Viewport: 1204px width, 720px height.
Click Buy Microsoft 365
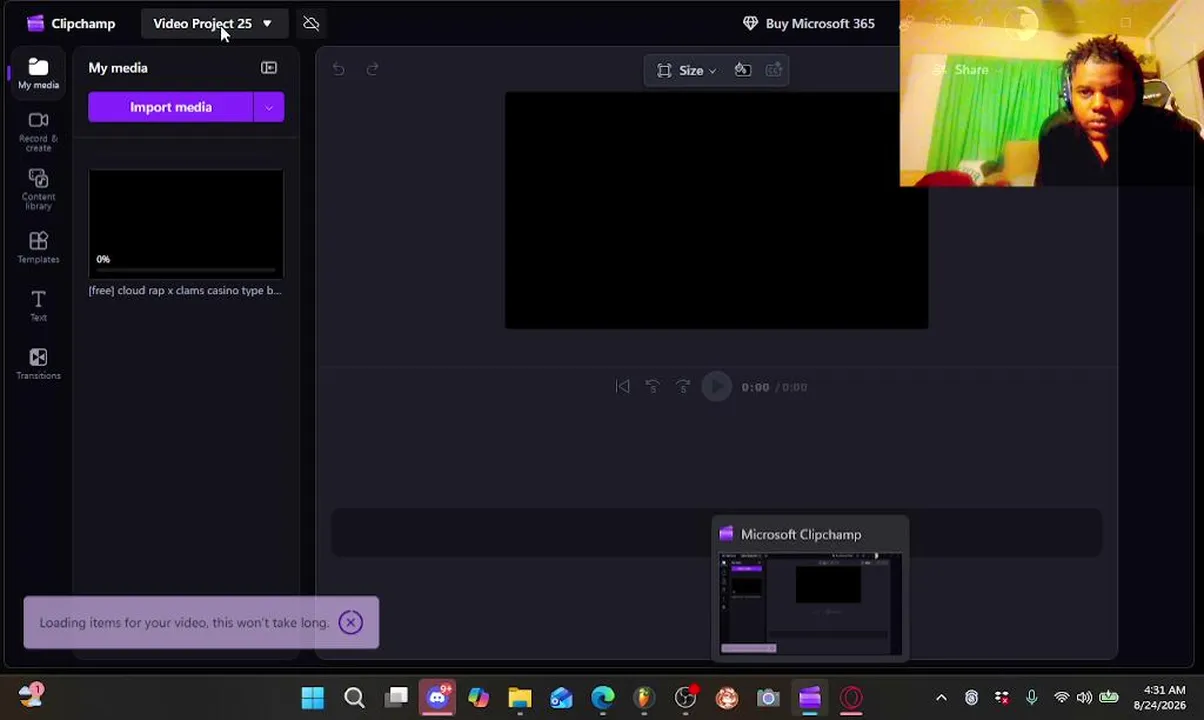click(x=809, y=23)
